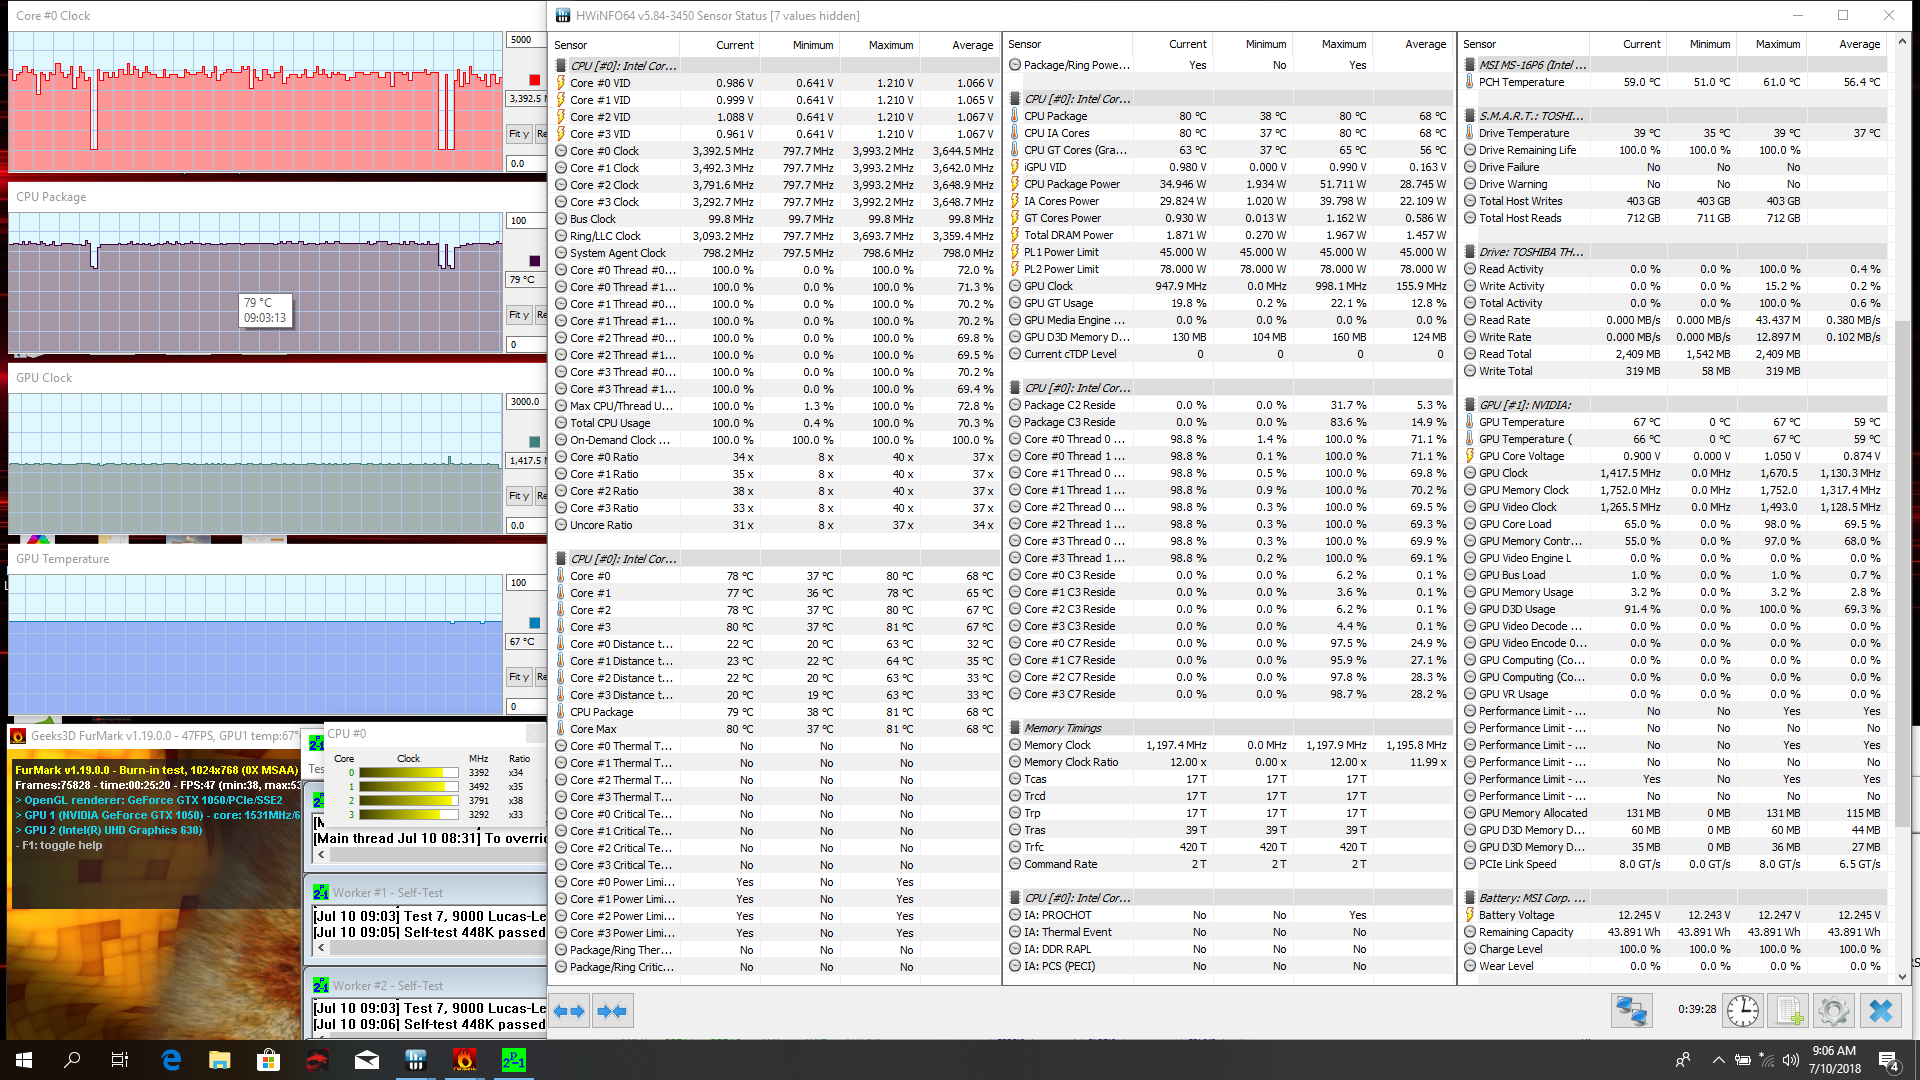1920x1080 pixels.
Task: Open the Action Center notifications icon
Action: [x=1888, y=1060]
